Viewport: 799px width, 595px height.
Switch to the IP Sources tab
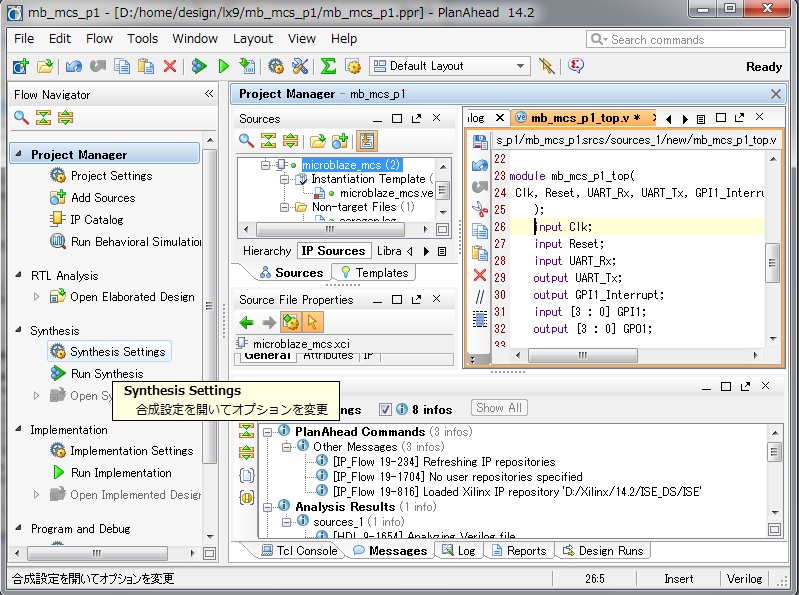coord(333,251)
